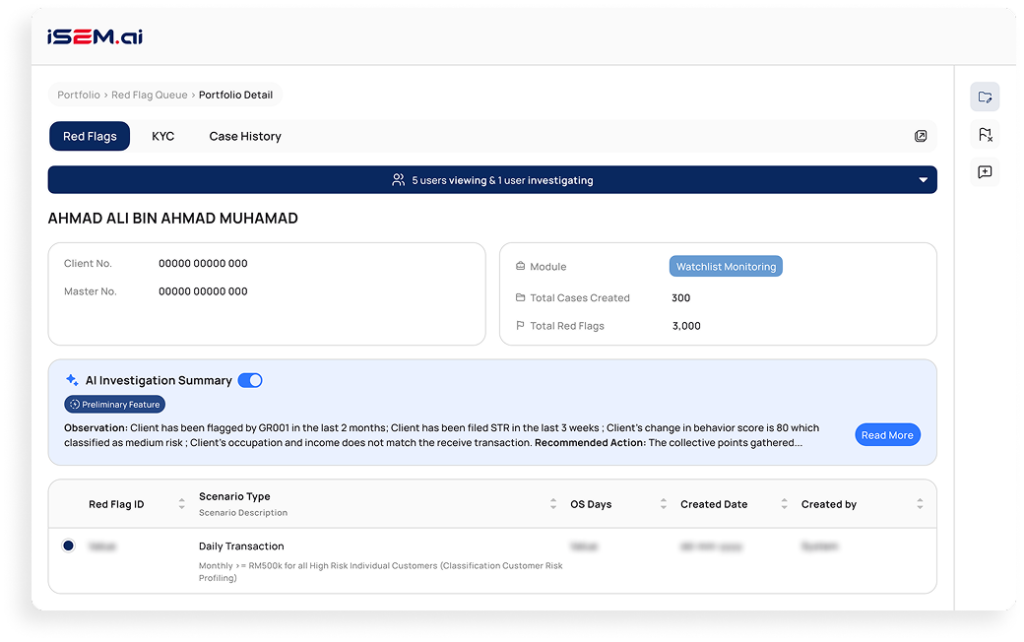This screenshot has width=1024, height=642.
Task: Click the remove flag icon in right sidebar
Action: coord(985,134)
